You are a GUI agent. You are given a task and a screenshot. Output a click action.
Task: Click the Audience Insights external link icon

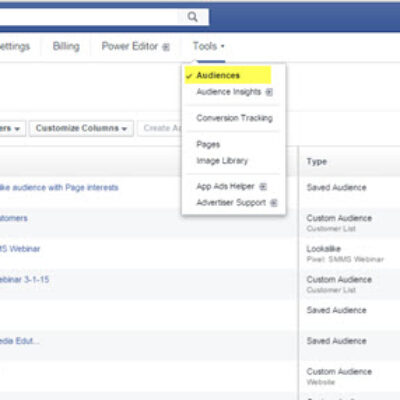[269, 92]
